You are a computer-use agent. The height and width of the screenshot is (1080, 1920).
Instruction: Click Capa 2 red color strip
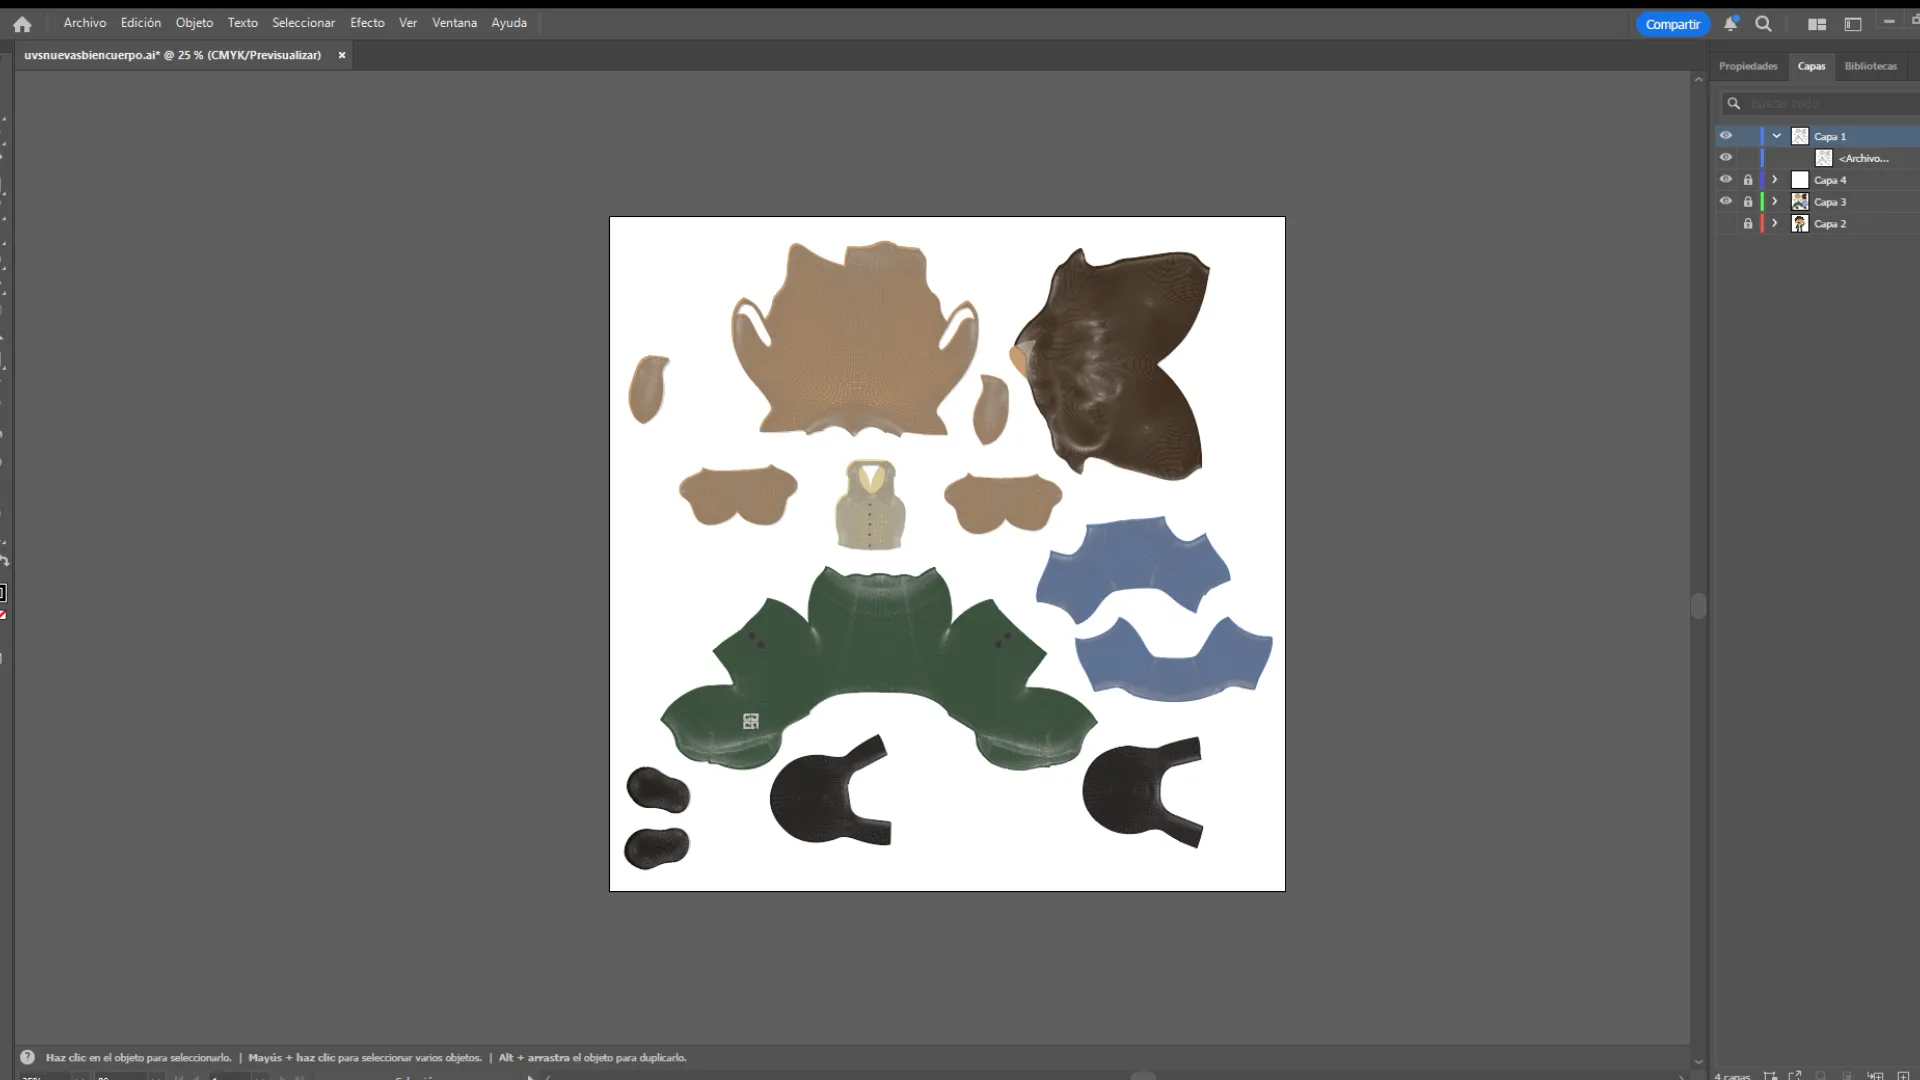point(1762,224)
